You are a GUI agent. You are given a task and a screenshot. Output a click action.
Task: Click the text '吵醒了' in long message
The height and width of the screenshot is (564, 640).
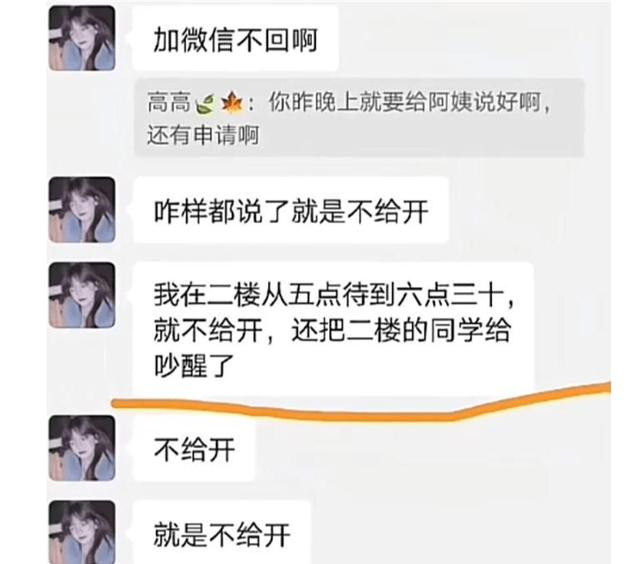click(194, 365)
